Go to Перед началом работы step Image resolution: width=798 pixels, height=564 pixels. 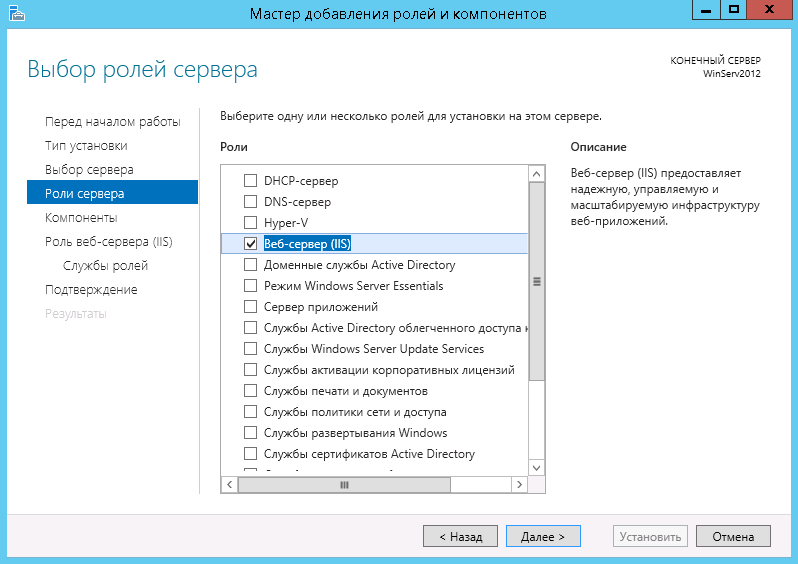click(x=112, y=121)
